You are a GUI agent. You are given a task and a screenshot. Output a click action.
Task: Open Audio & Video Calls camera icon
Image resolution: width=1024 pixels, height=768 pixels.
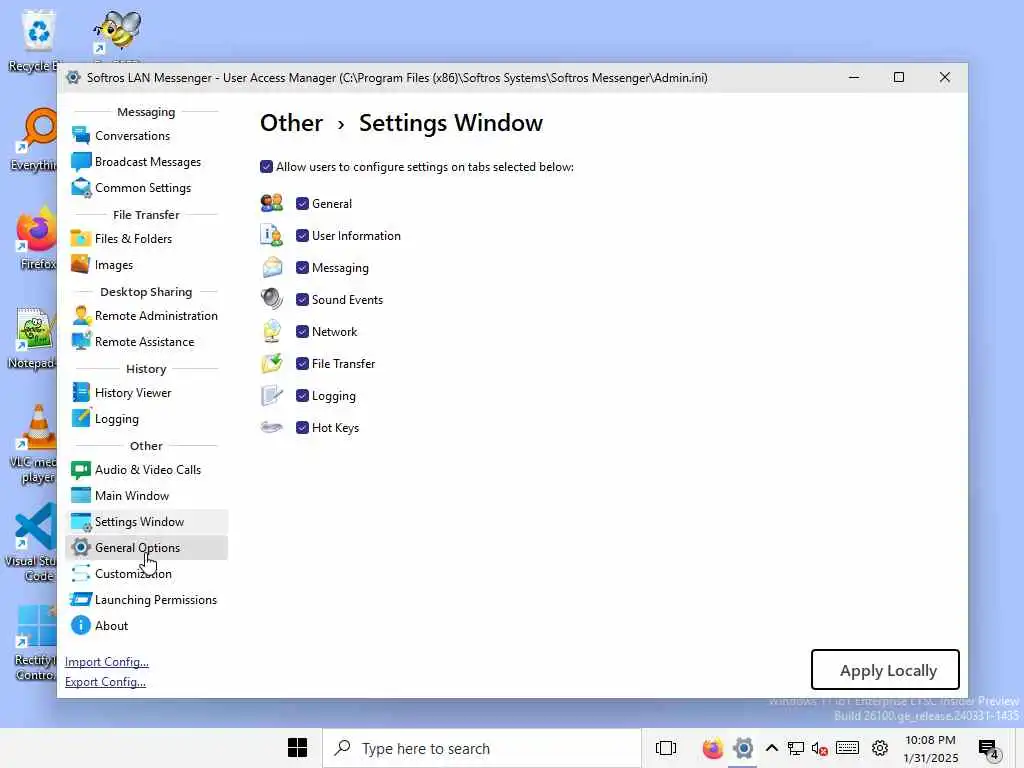pyautogui.click(x=81, y=470)
